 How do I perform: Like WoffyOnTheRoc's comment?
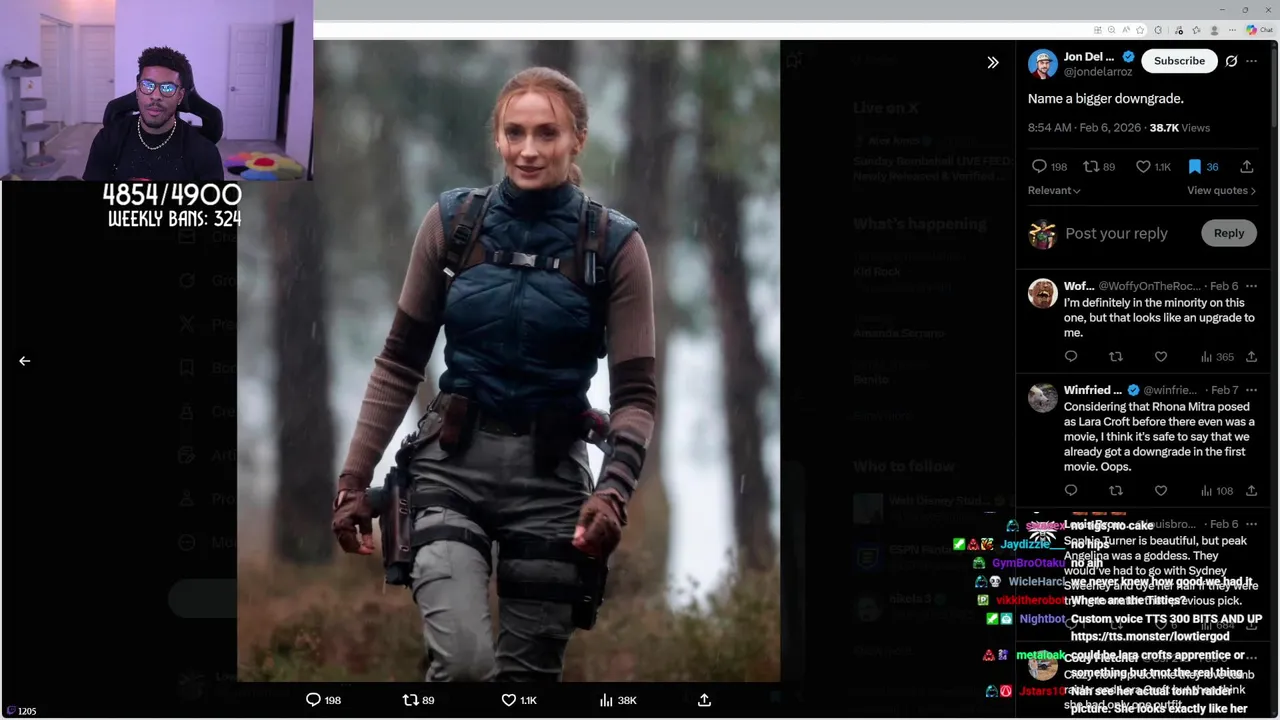(1161, 357)
